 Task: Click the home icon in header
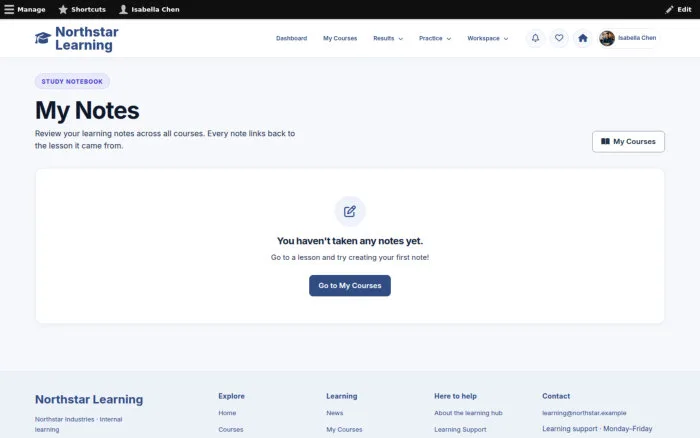583,38
